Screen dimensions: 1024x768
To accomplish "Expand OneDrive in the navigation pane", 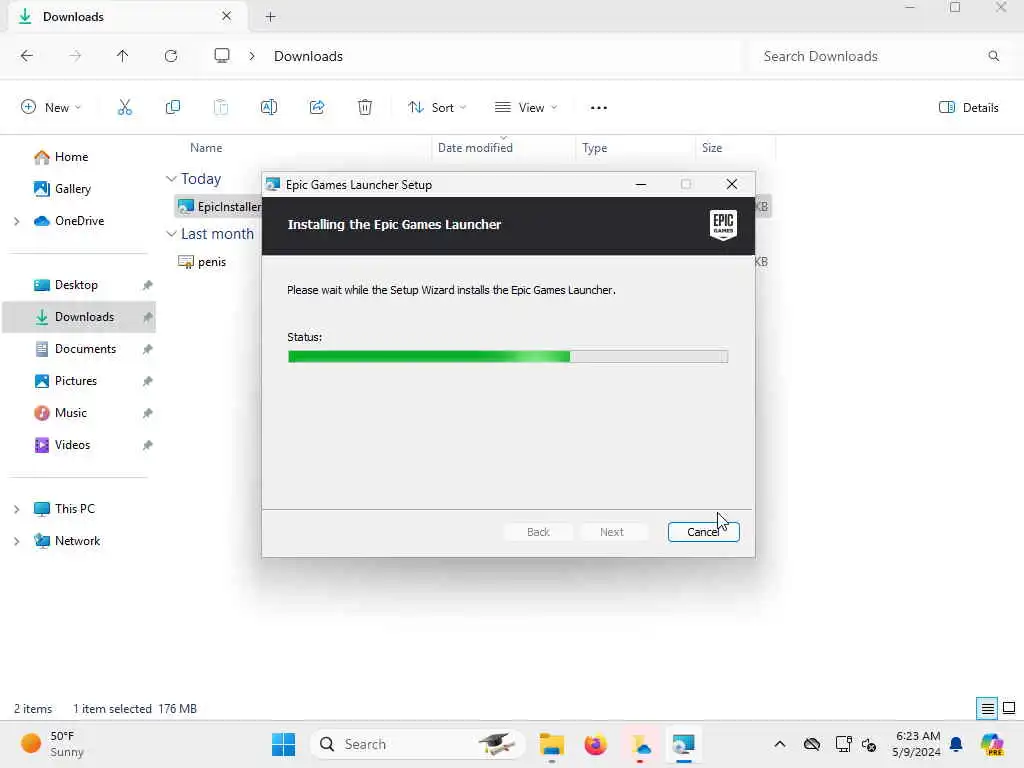I will [16, 221].
